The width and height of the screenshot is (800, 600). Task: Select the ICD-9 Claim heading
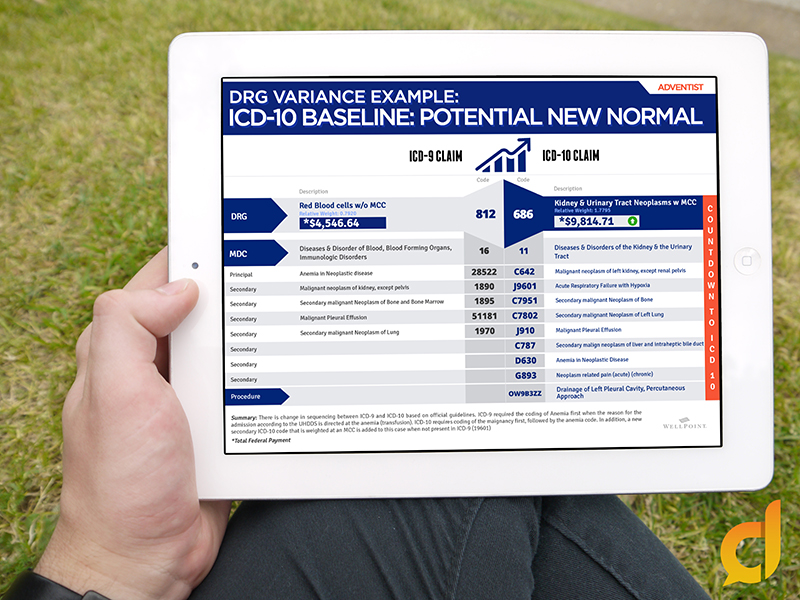[x=438, y=156]
